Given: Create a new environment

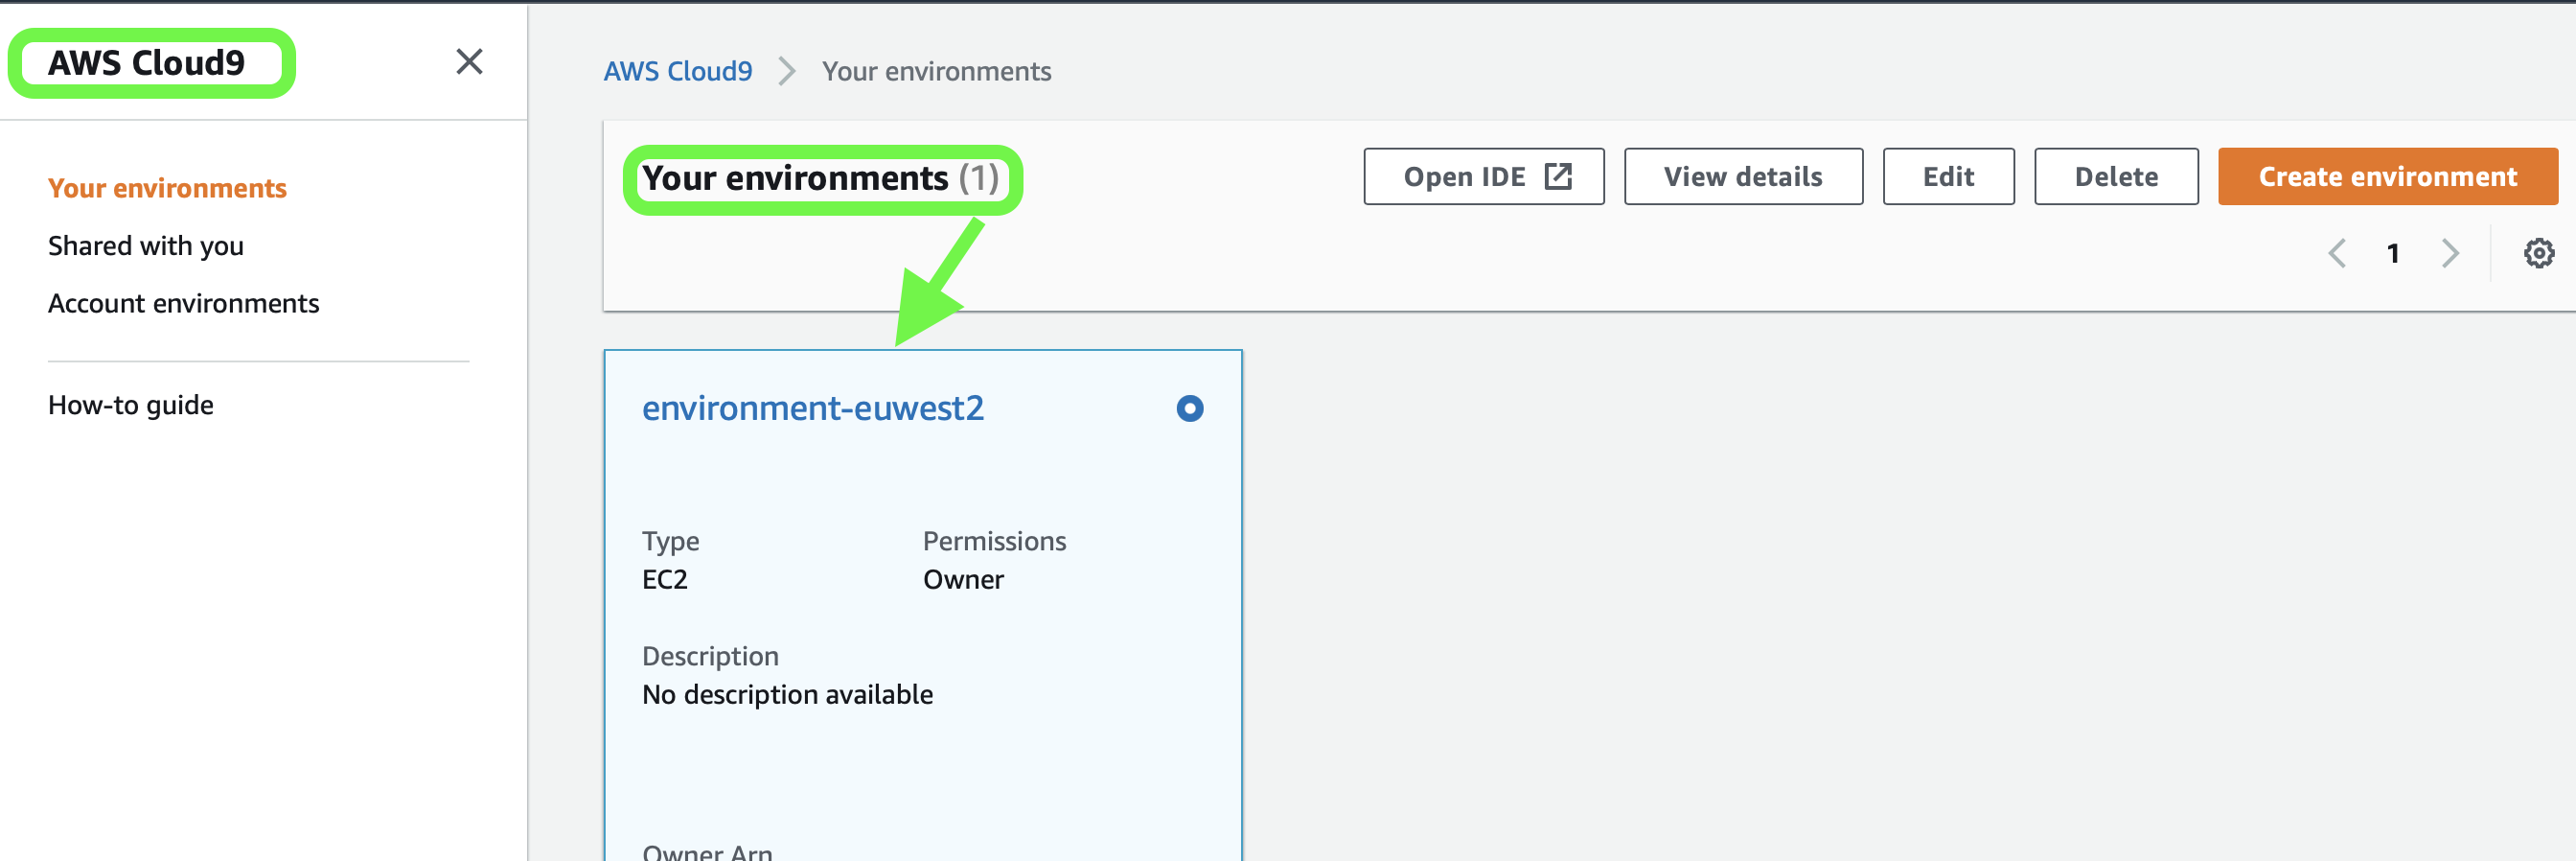Looking at the screenshot, I should (x=2387, y=176).
